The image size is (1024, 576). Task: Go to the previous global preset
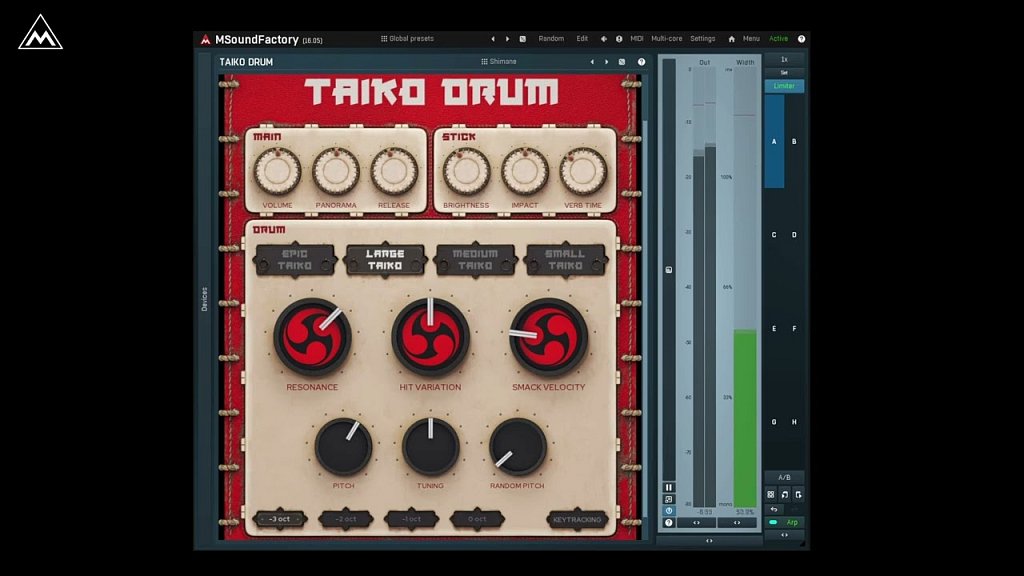492,39
